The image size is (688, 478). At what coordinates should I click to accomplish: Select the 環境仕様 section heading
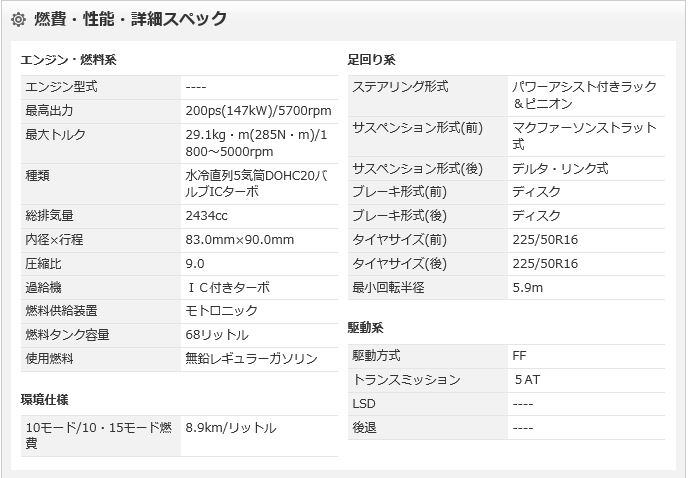tap(44, 400)
